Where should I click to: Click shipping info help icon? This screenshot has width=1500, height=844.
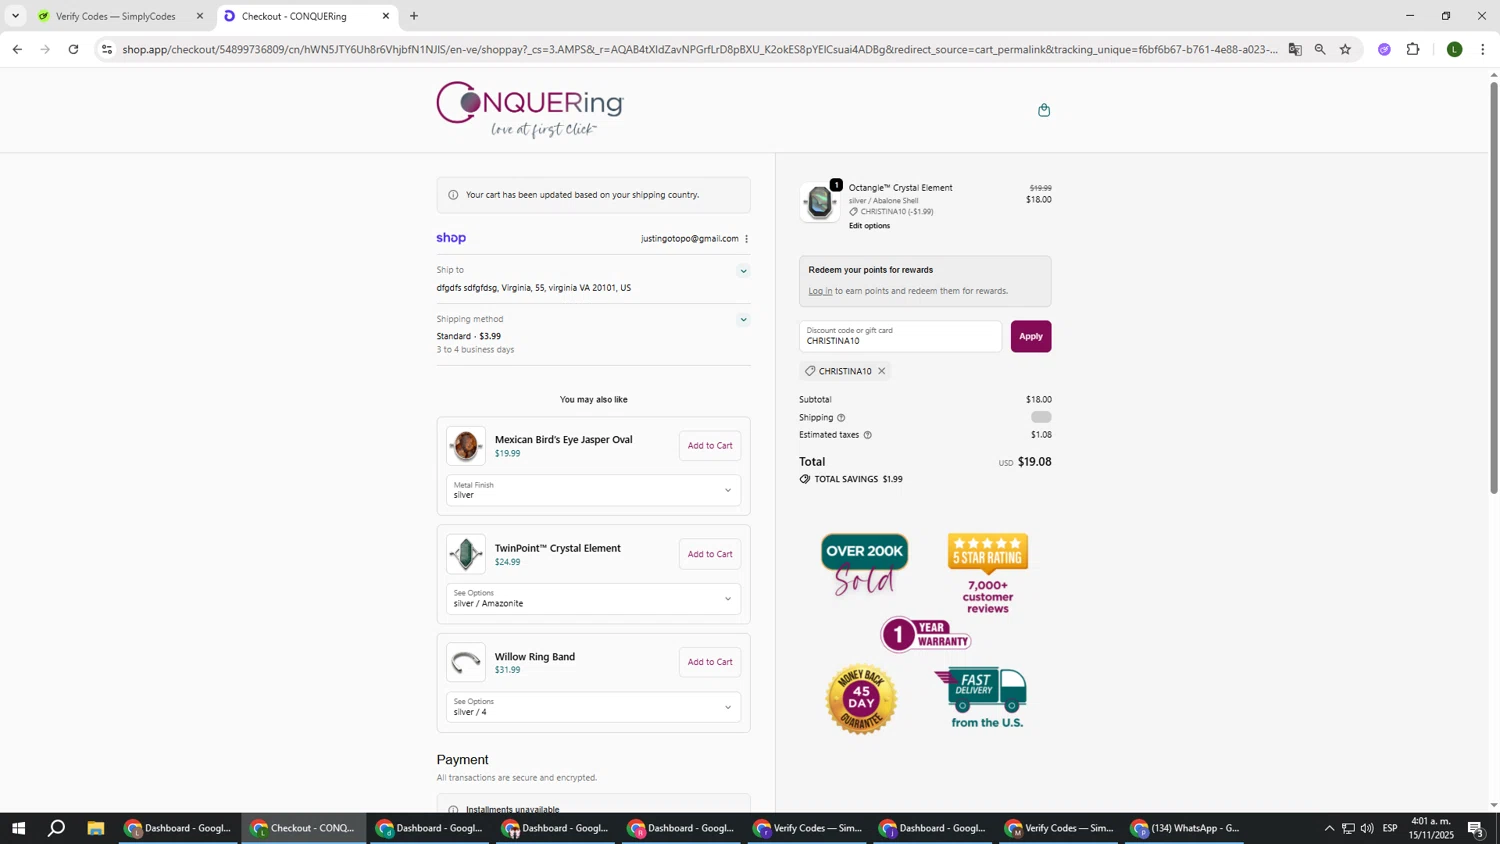click(841, 418)
